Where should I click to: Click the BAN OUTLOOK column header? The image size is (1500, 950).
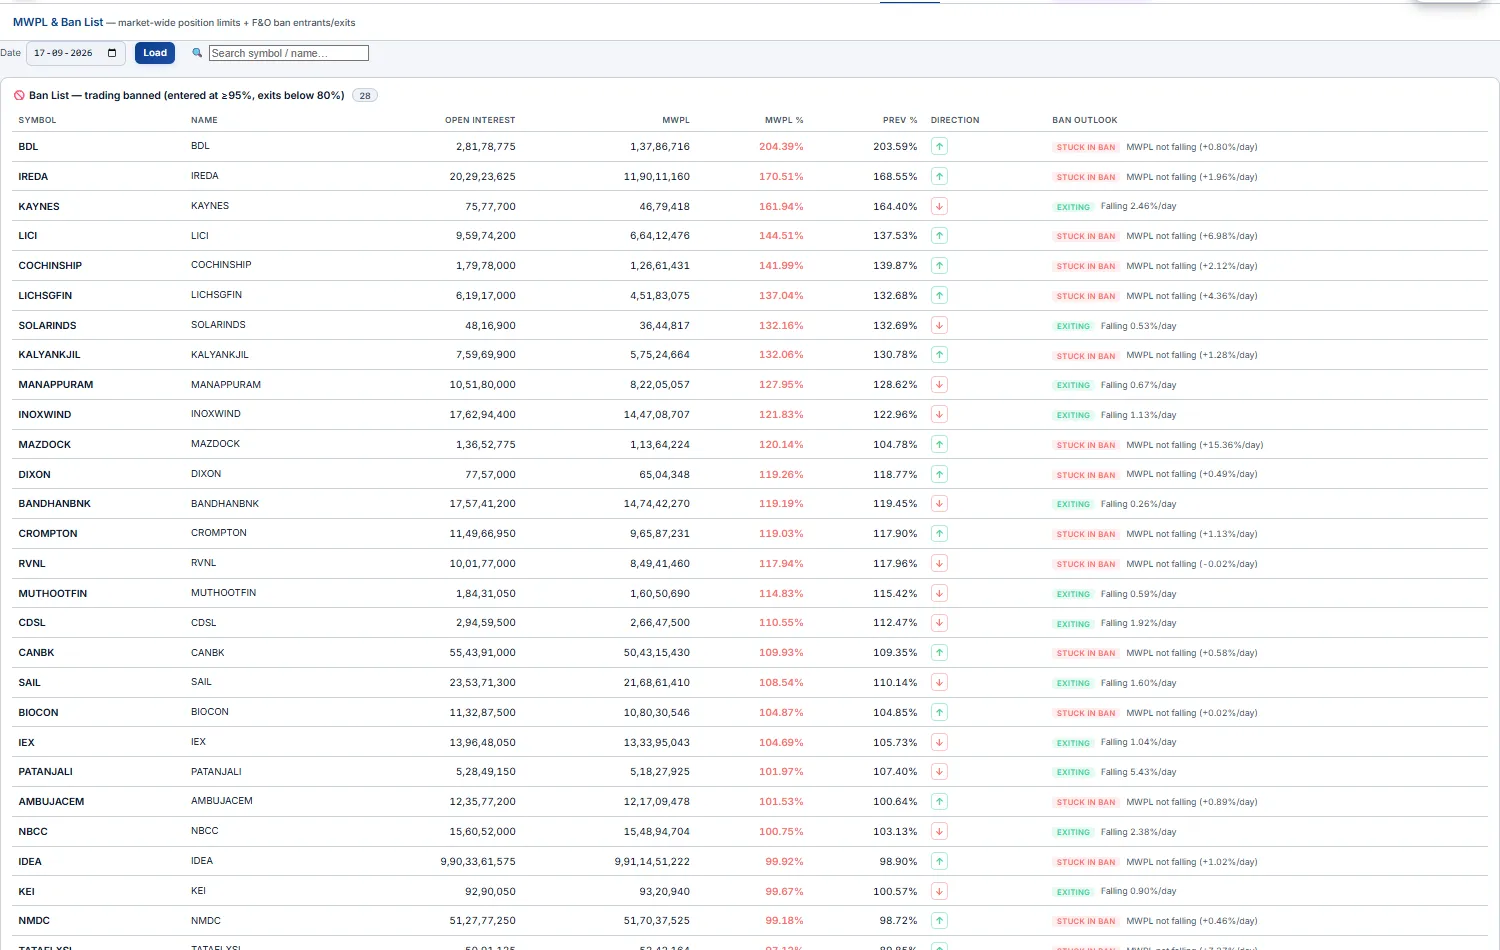pyautogui.click(x=1085, y=120)
